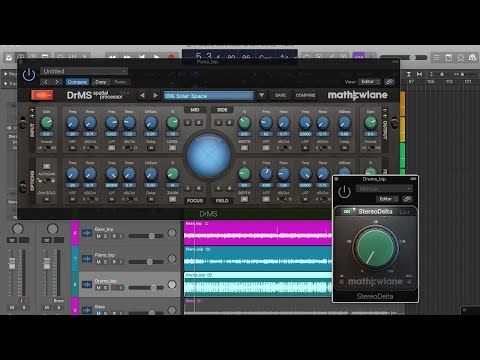
Task: Toggle the StereoDelta window power button
Action: [x=344, y=192]
